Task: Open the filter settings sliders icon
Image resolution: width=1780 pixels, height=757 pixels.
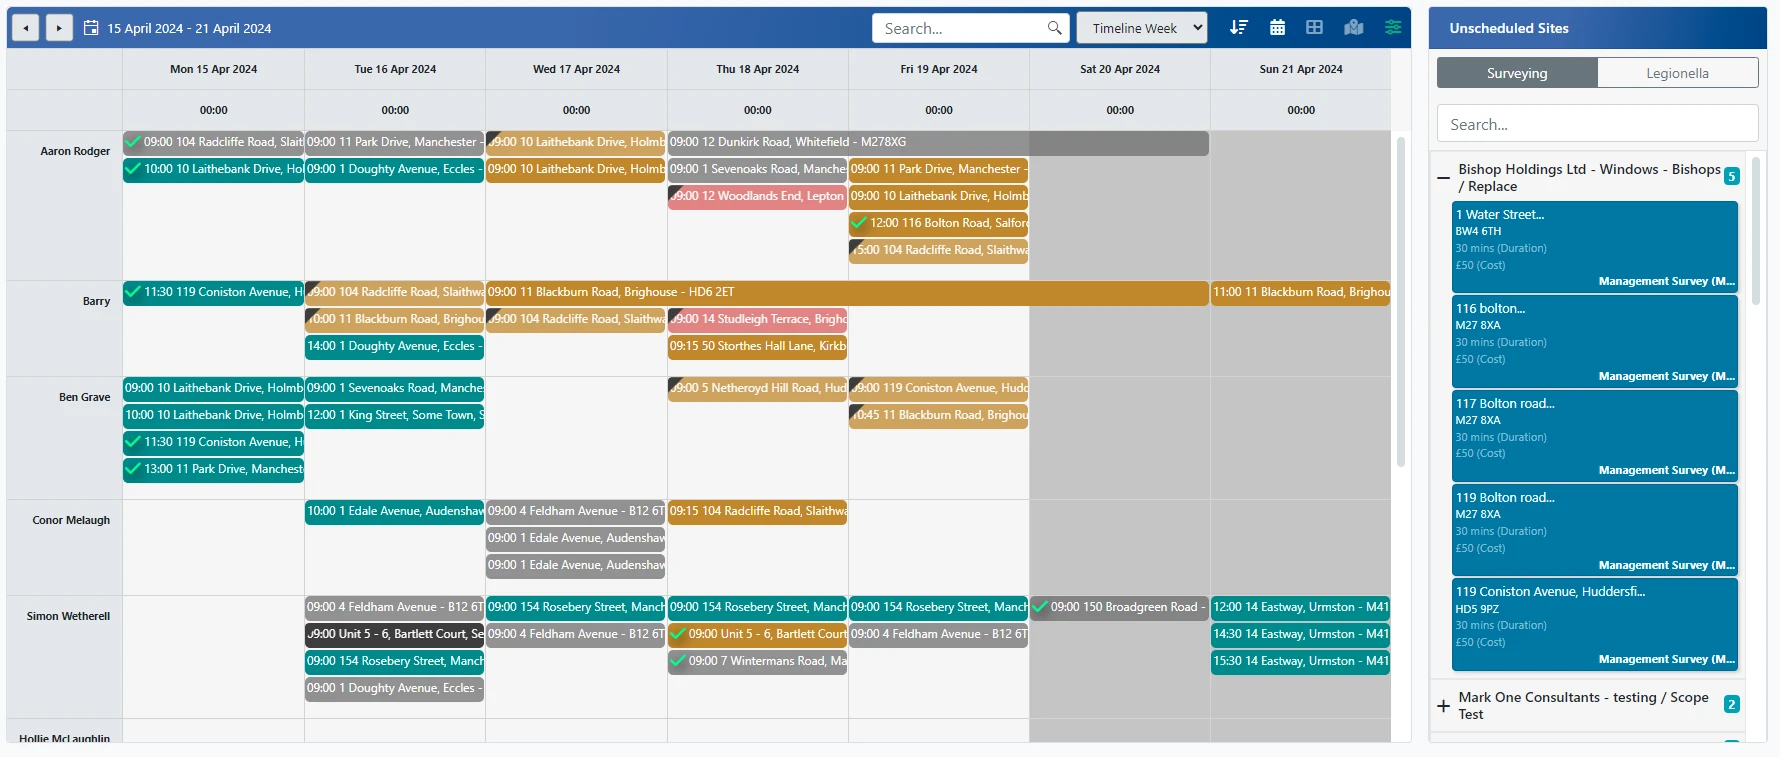Action: click(x=1392, y=28)
